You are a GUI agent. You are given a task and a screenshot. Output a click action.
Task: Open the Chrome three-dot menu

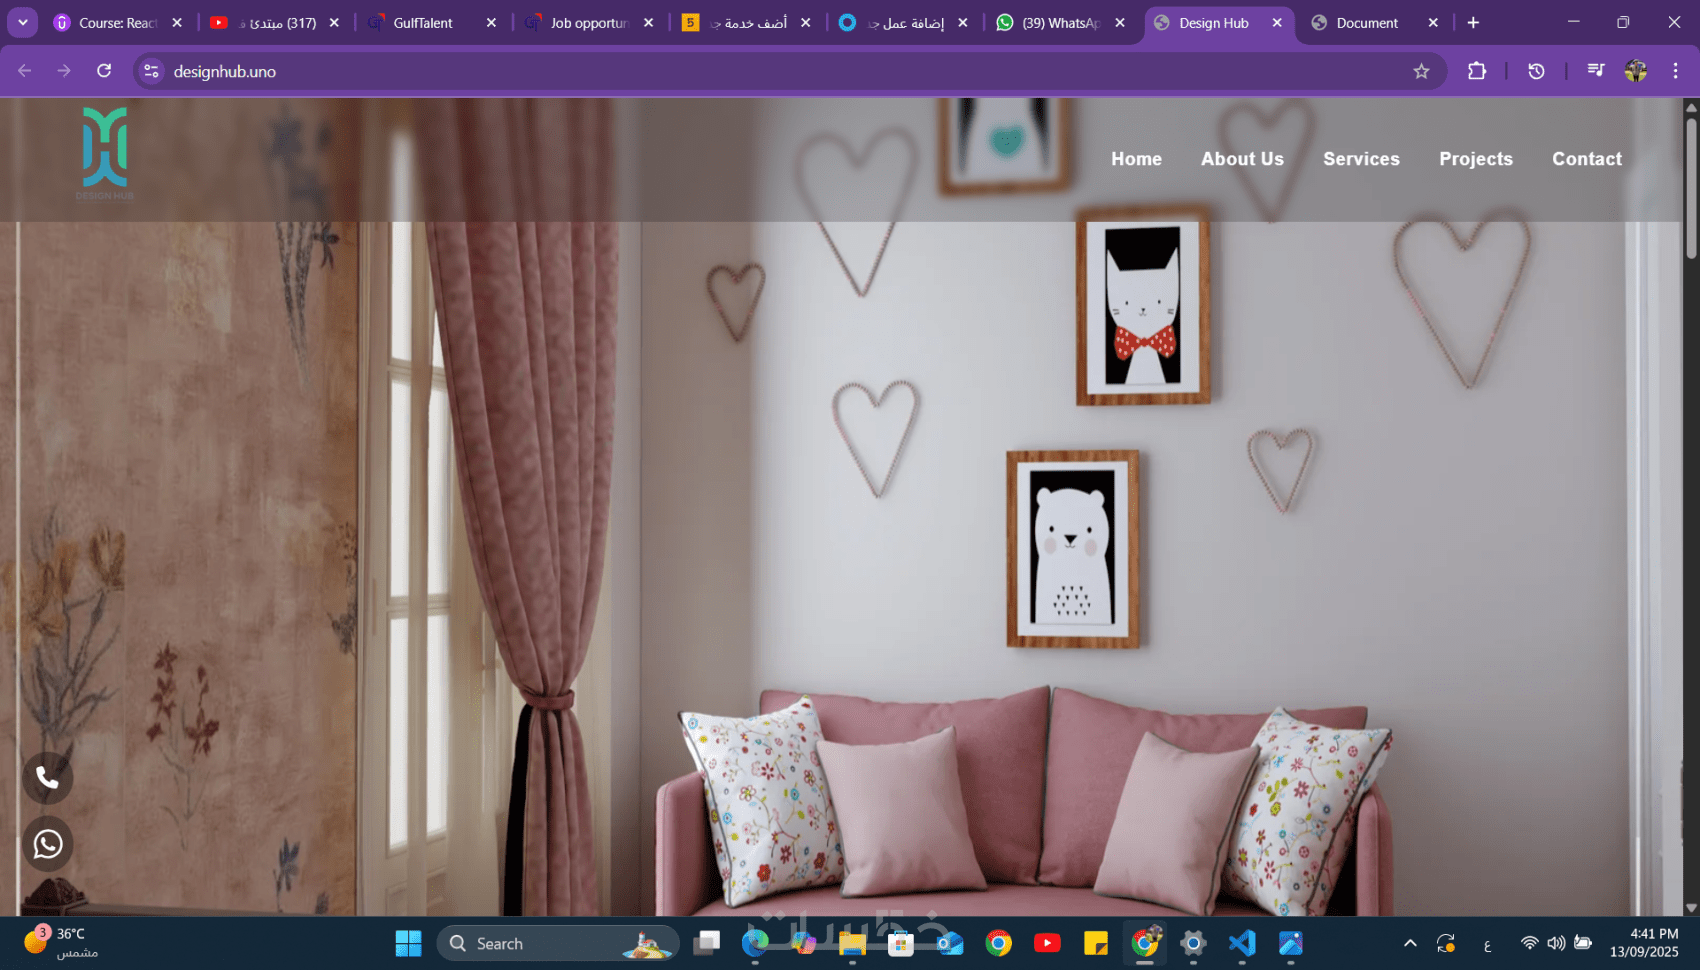1676,71
